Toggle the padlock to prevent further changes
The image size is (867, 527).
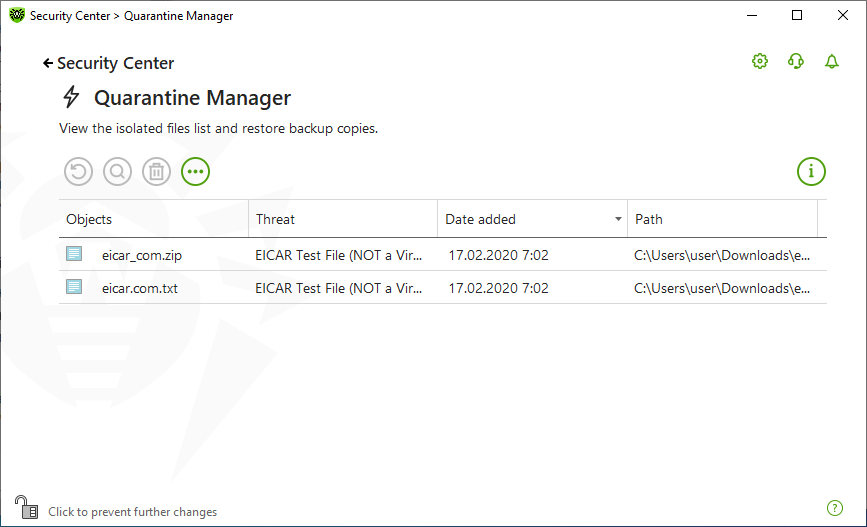tap(26, 507)
